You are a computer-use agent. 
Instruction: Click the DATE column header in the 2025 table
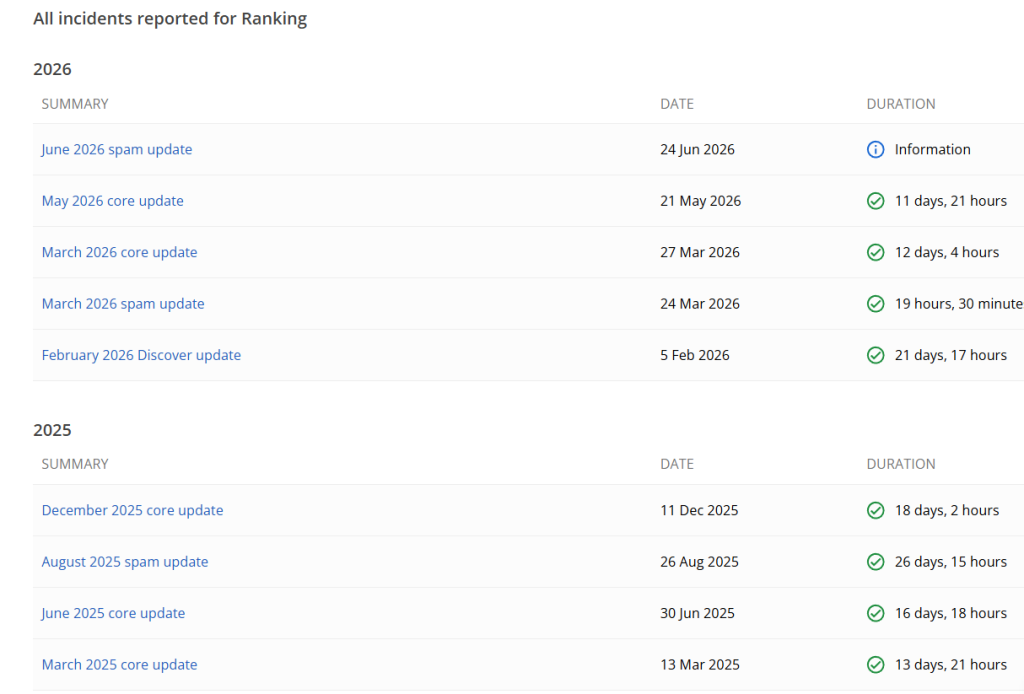[x=677, y=464]
